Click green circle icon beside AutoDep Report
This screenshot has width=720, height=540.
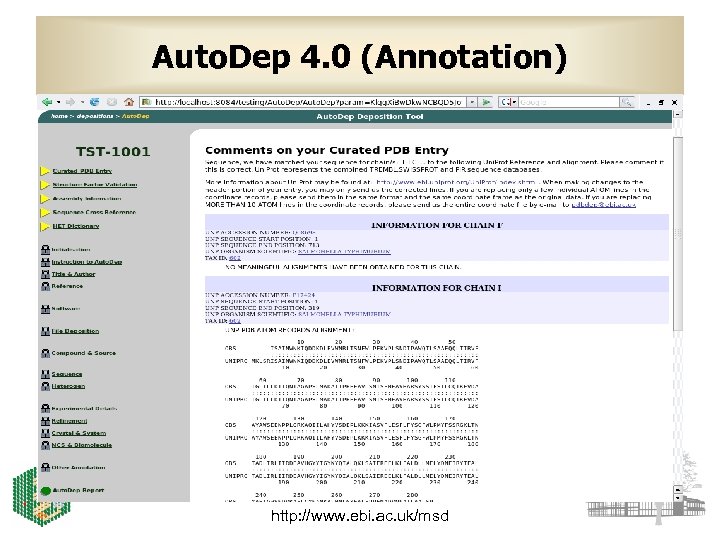[45, 490]
